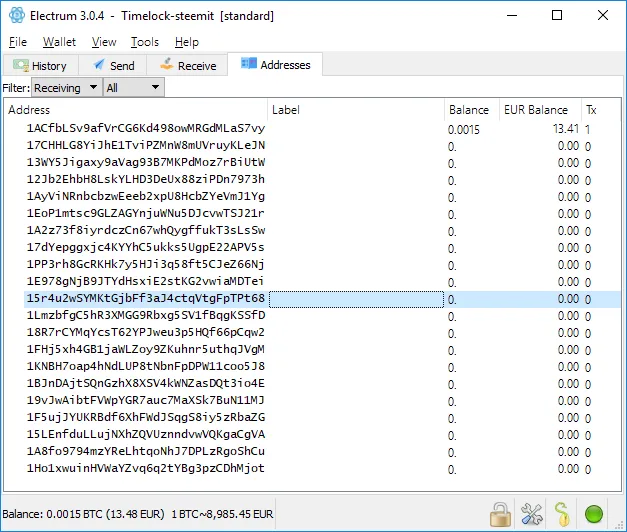Open the View menu
Viewport: 627px width, 532px height.
(104, 42)
